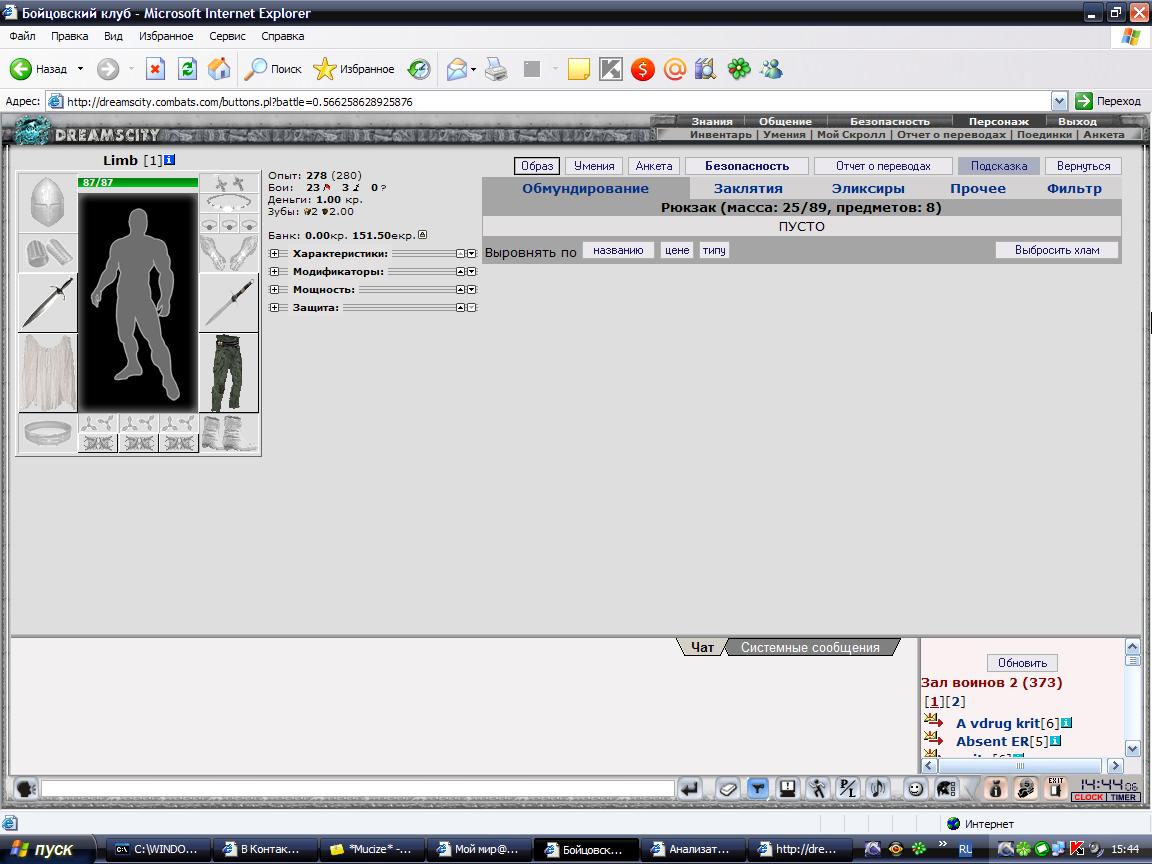Image resolution: width=1152 pixels, height=864 pixels.
Task: Switch display to CLOCK mode
Action: click(1089, 797)
